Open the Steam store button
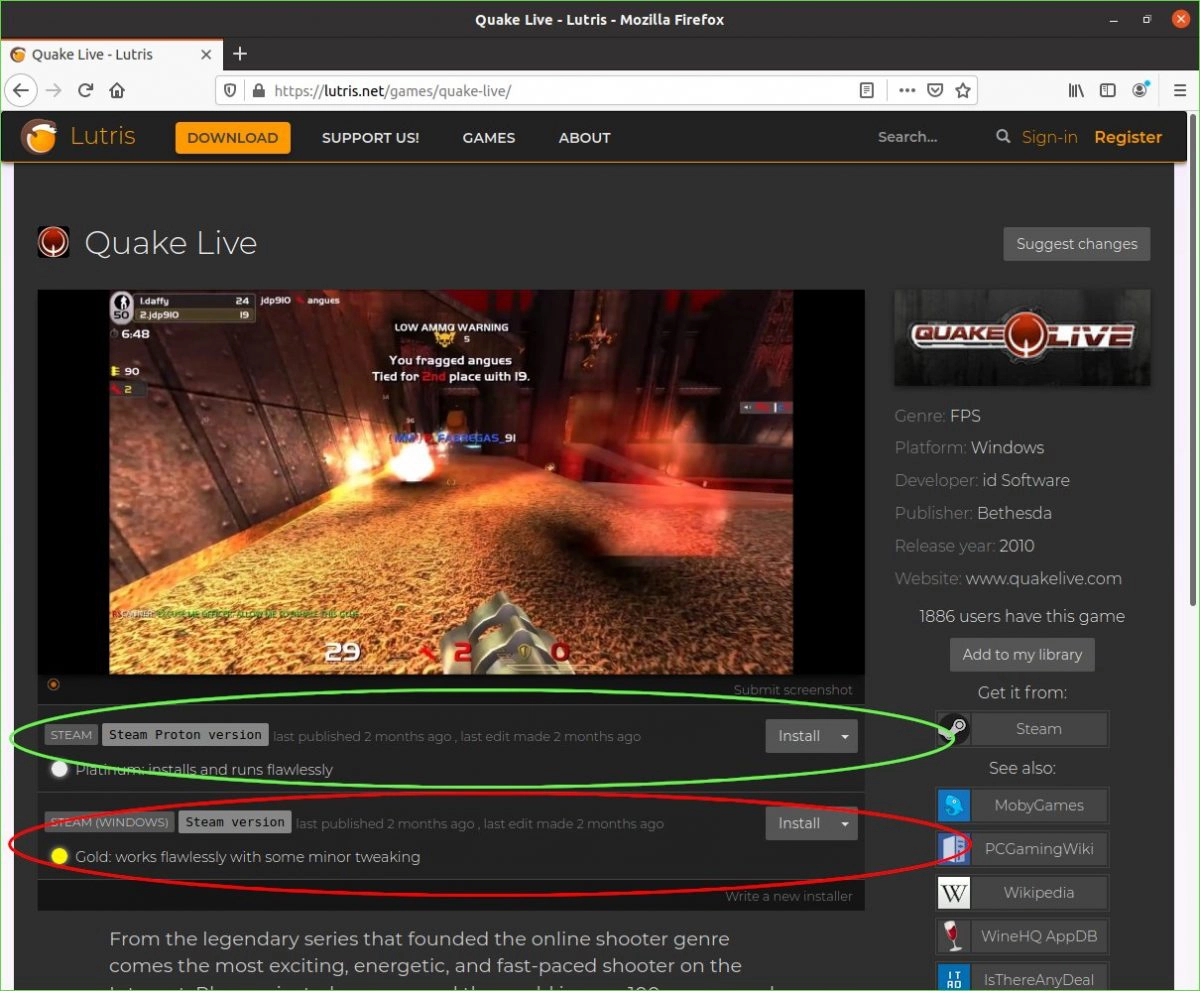 click(x=1039, y=729)
